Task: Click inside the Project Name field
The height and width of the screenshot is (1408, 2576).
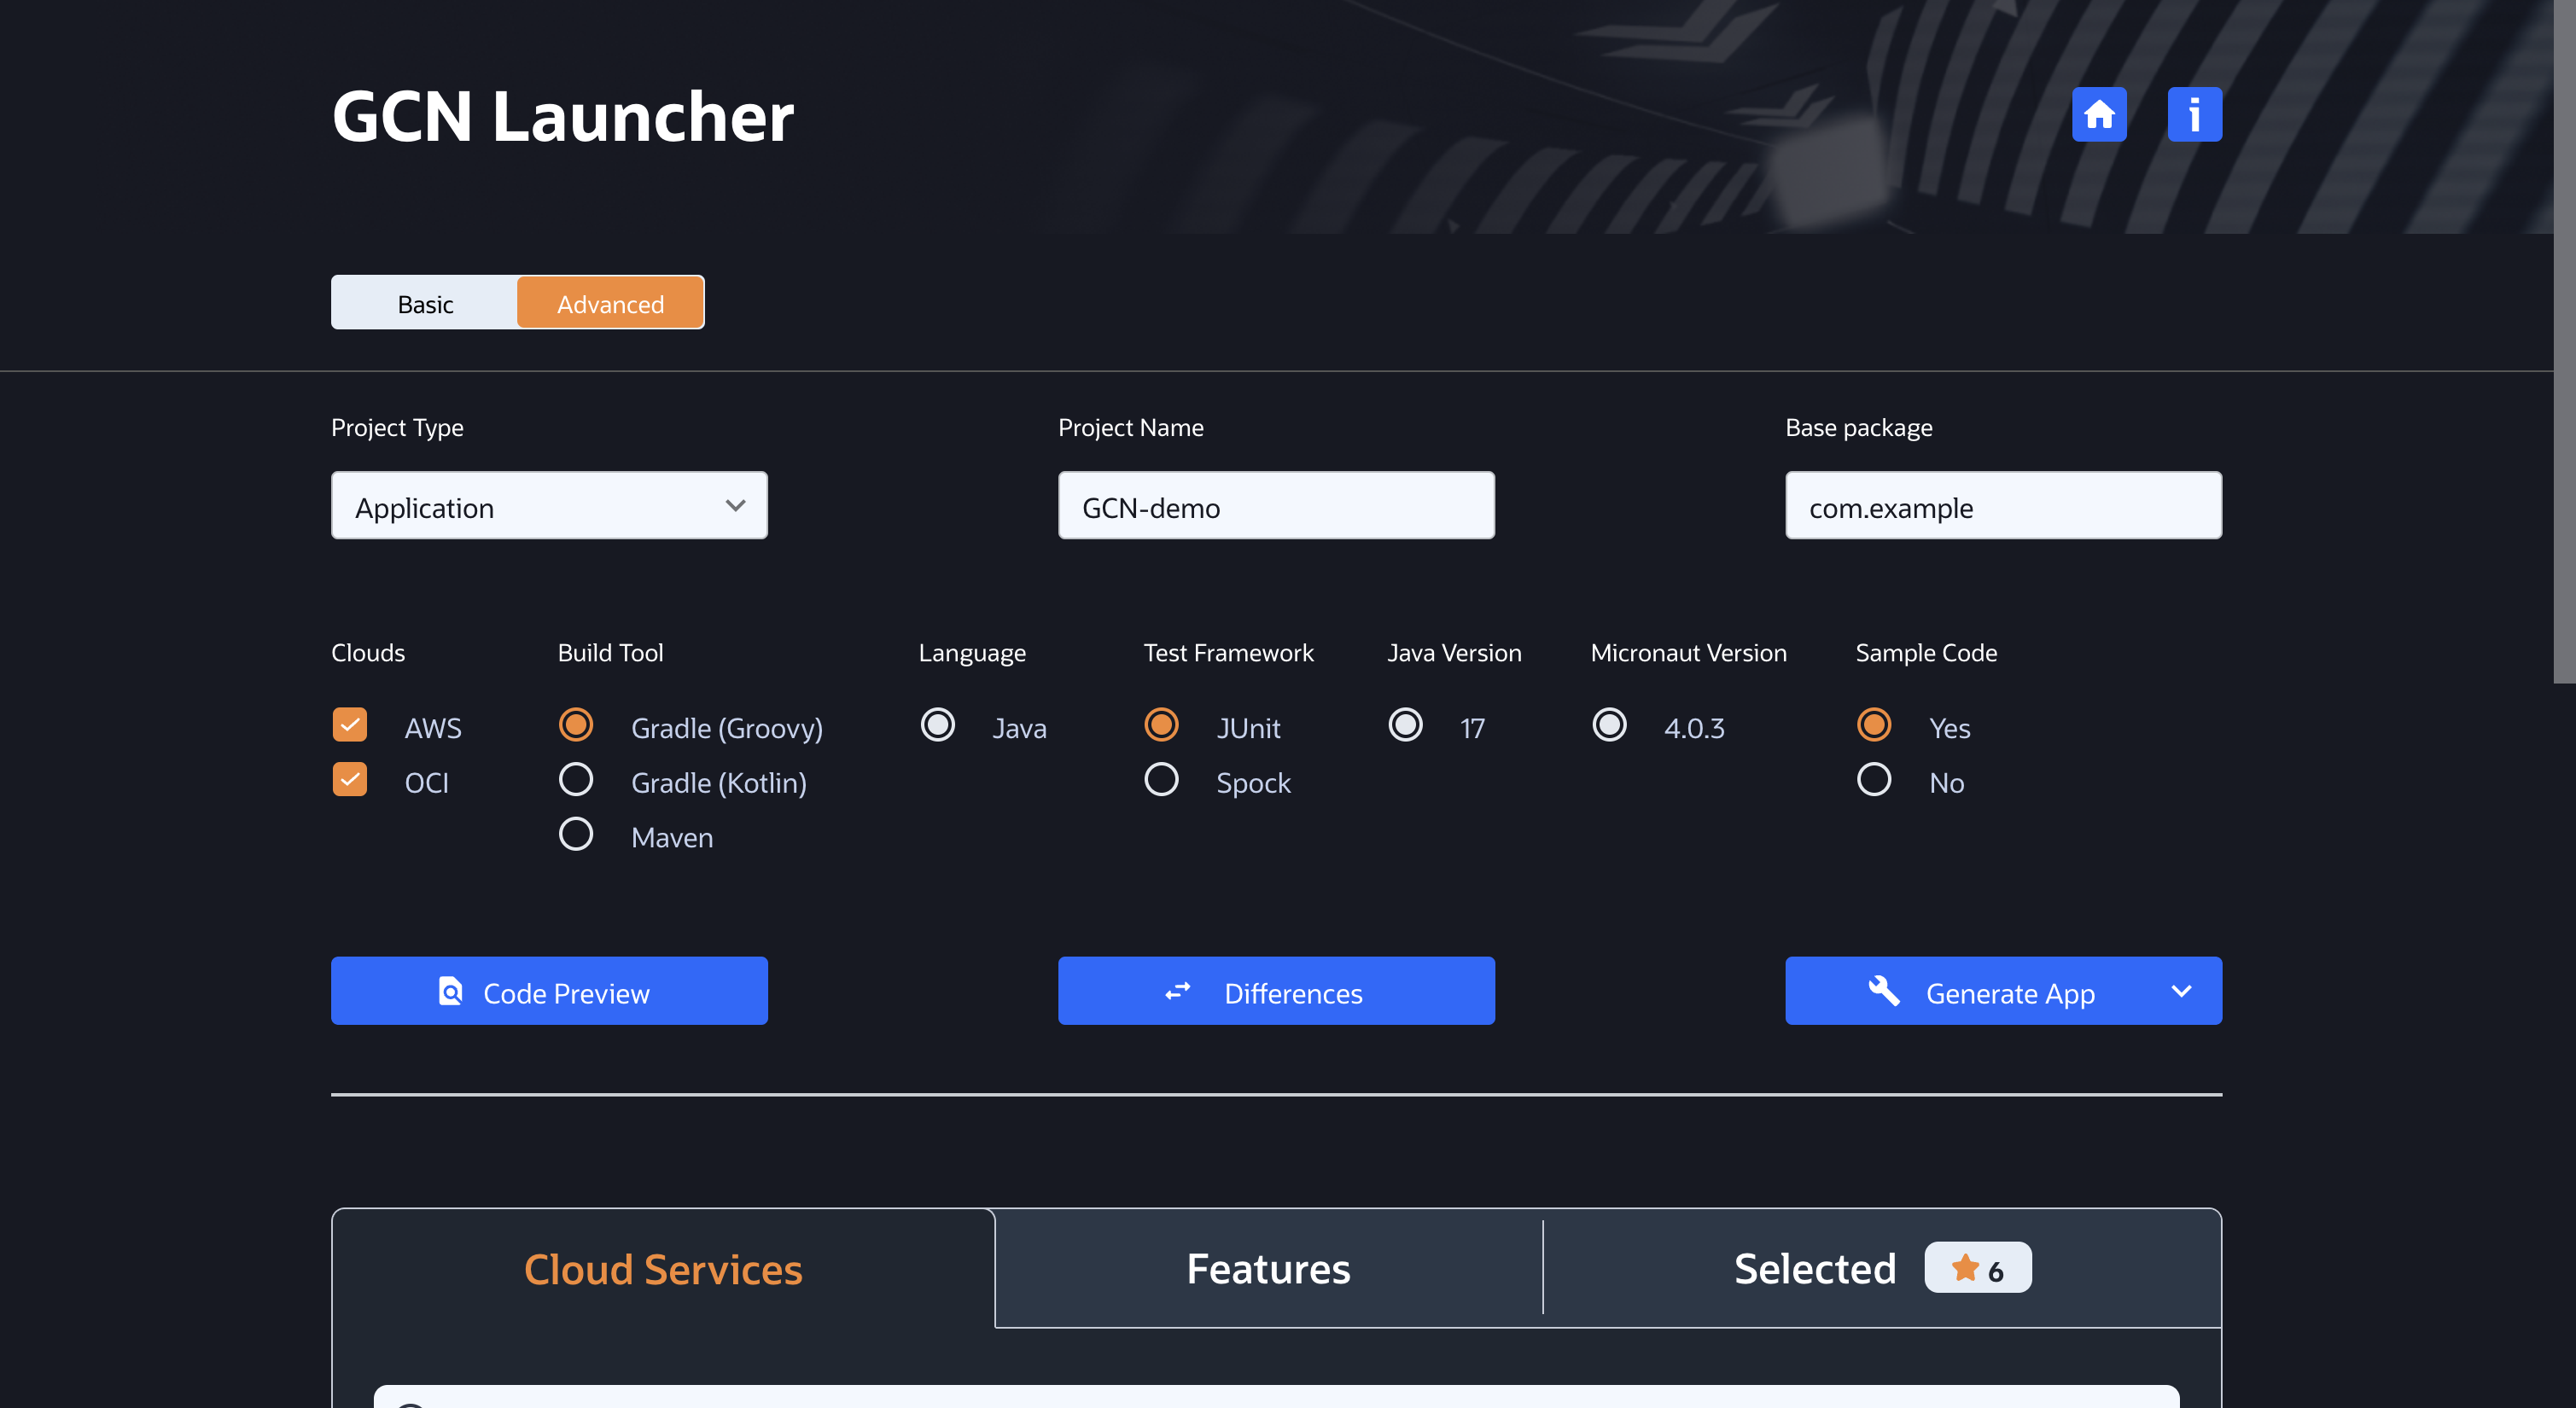Action: pos(1276,505)
